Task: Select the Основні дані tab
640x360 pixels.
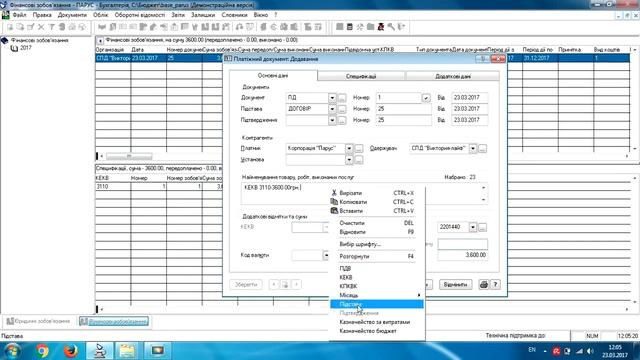Action: click(x=273, y=76)
